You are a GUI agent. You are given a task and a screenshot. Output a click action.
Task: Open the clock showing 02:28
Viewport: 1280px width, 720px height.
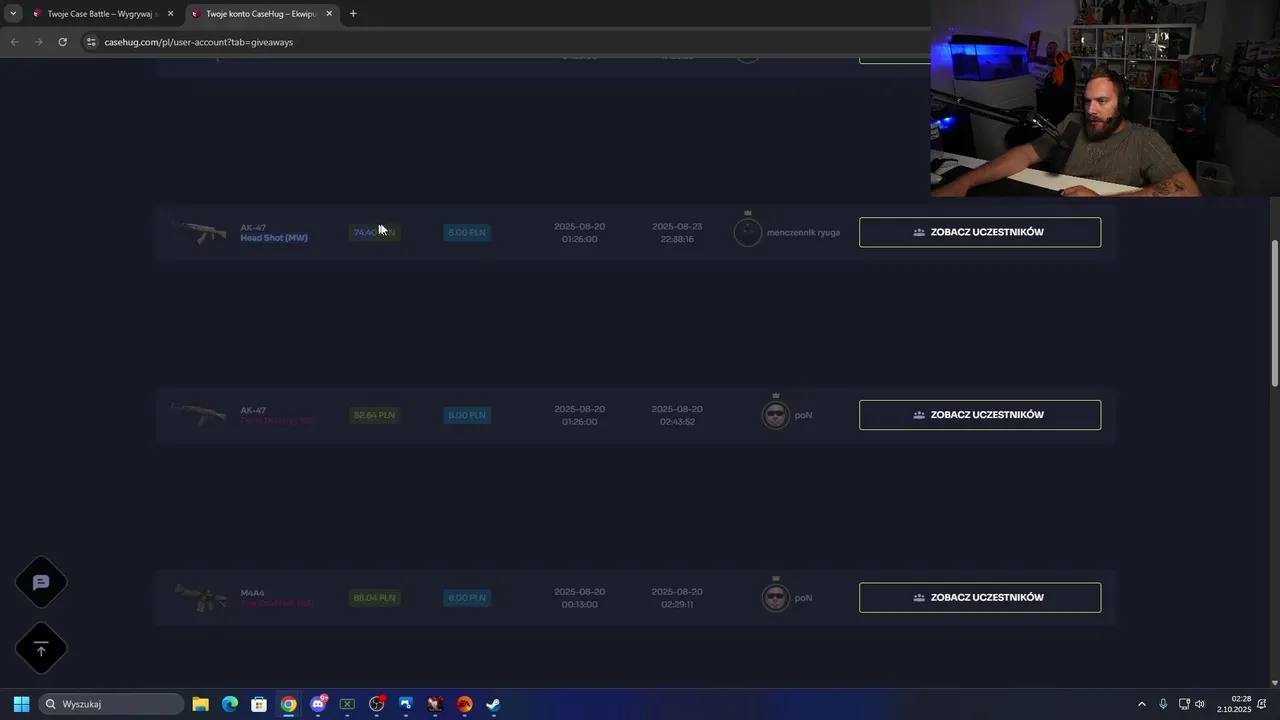[x=1234, y=704]
